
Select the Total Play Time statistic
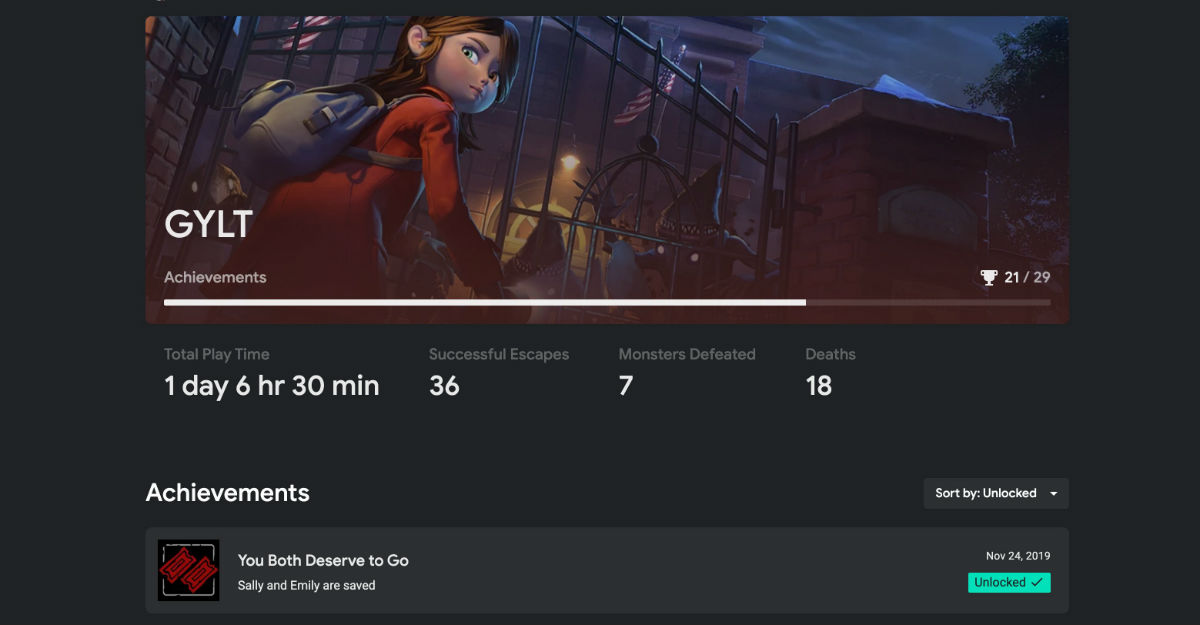272,373
